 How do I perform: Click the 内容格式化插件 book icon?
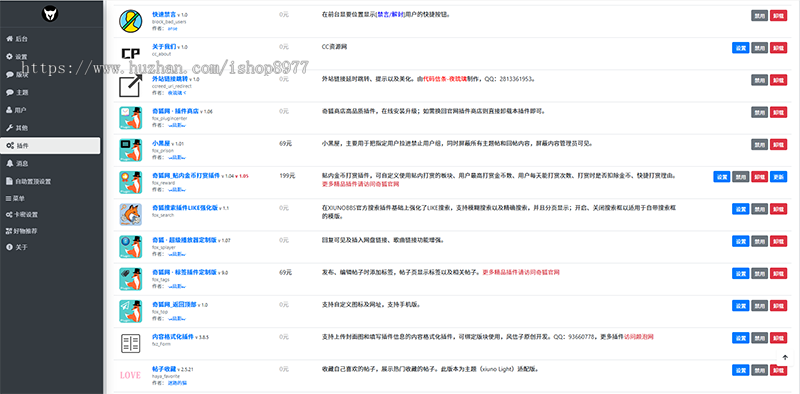pyautogui.click(x=131, y=343)
